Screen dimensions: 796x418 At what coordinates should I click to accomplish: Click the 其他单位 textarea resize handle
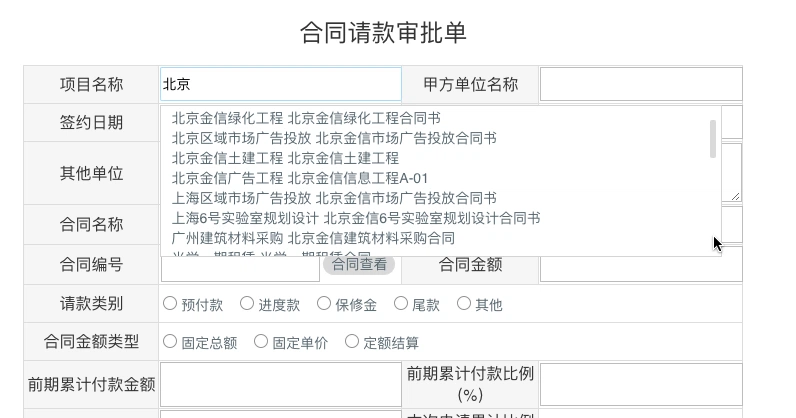pos(736,196)
